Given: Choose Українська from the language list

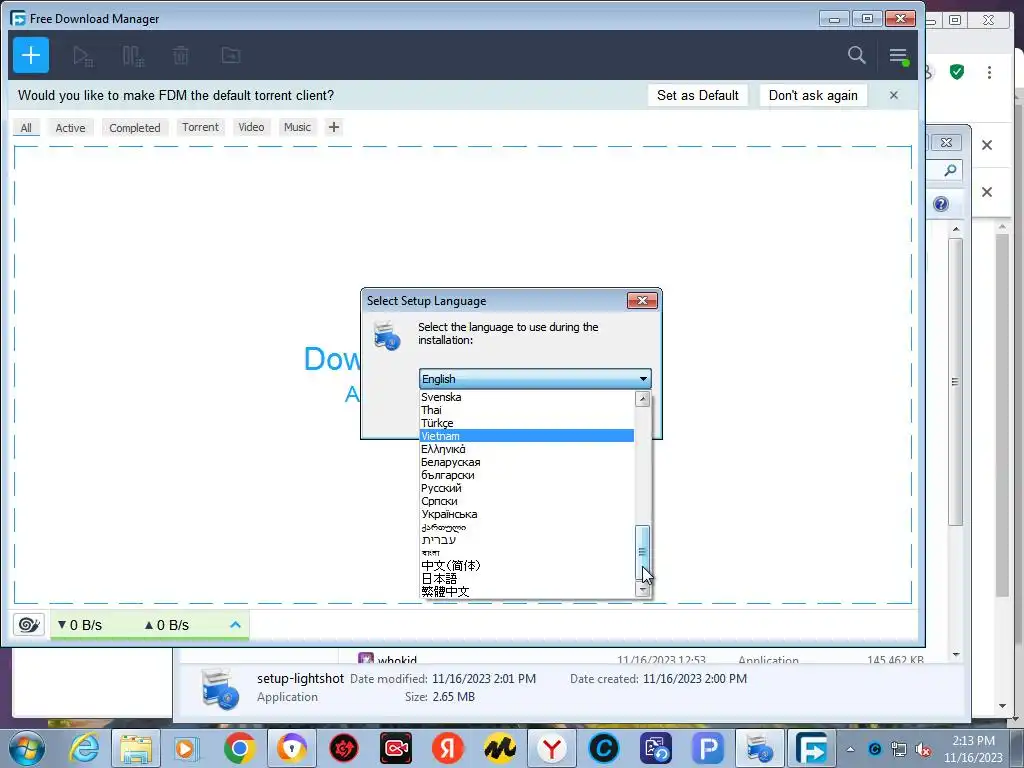Looking at the screenshot, I should (x=526, y=515).
